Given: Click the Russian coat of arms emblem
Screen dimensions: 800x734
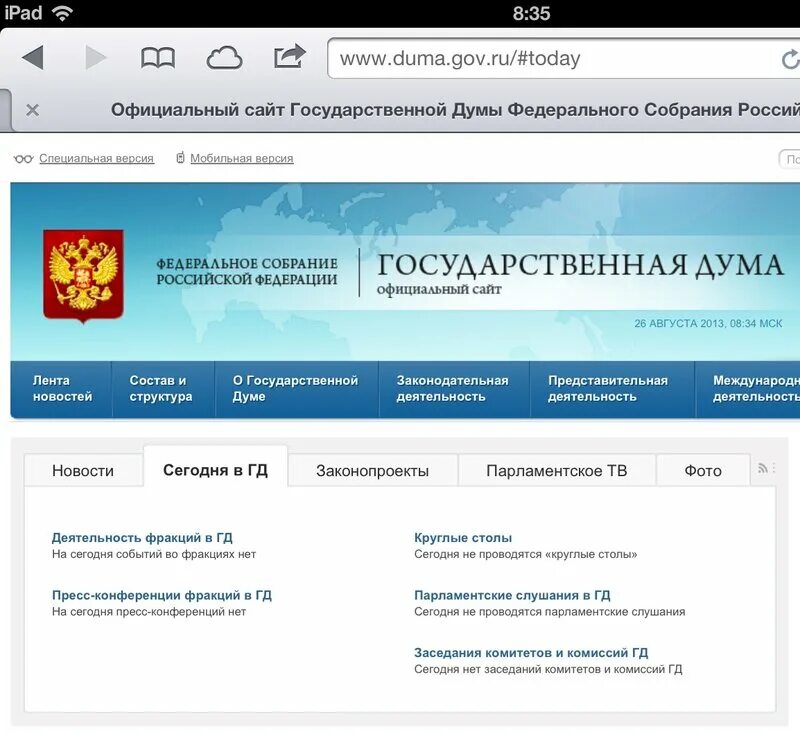Looking at the screenshot, I should click(x=83, y=276).
